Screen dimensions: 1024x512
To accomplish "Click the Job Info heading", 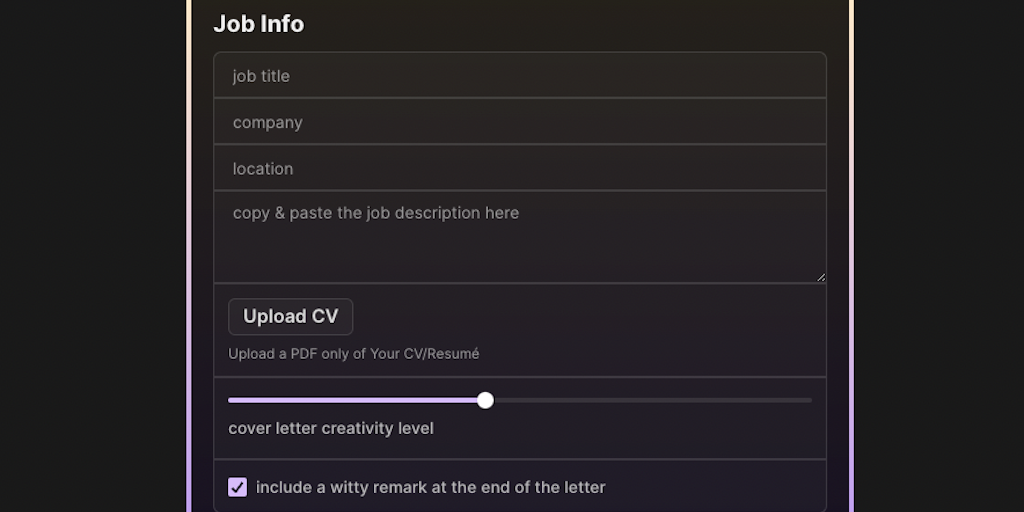I will pyautogui.click(x=258, y=24).
